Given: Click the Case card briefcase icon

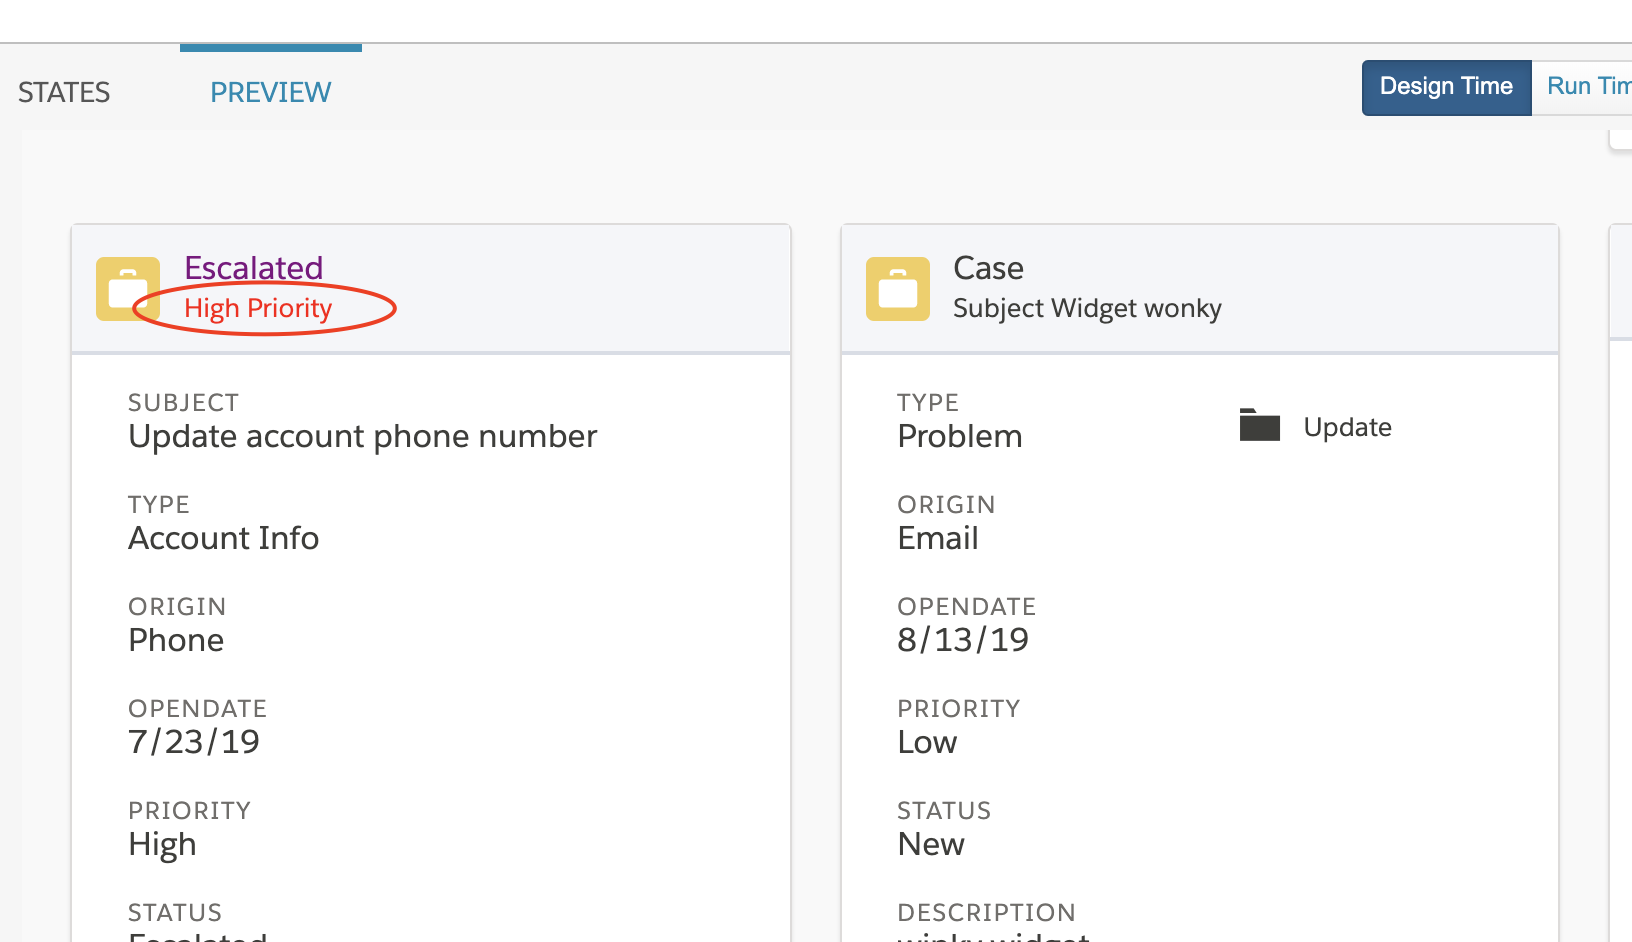Looking at the screenshot, I should pyautogui.click(x=898, y=289).
